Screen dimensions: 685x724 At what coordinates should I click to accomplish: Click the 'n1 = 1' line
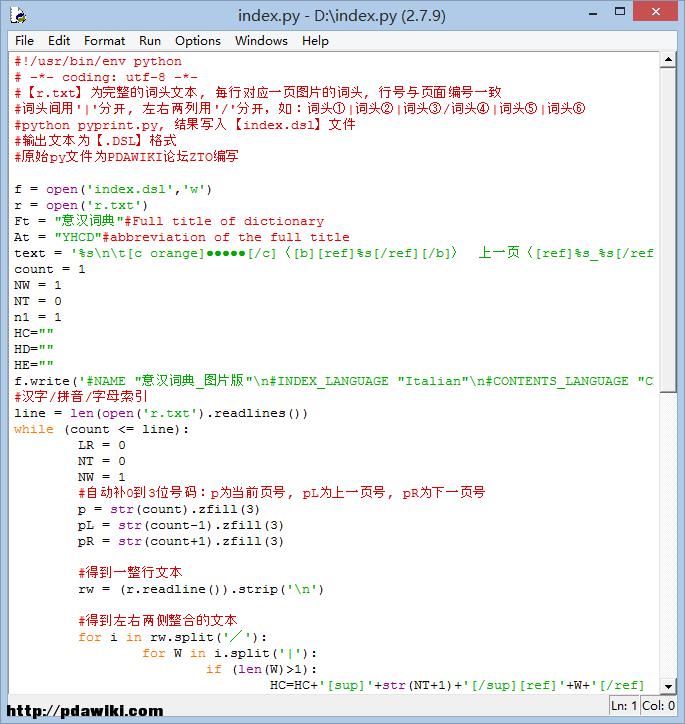pos(37,317)
